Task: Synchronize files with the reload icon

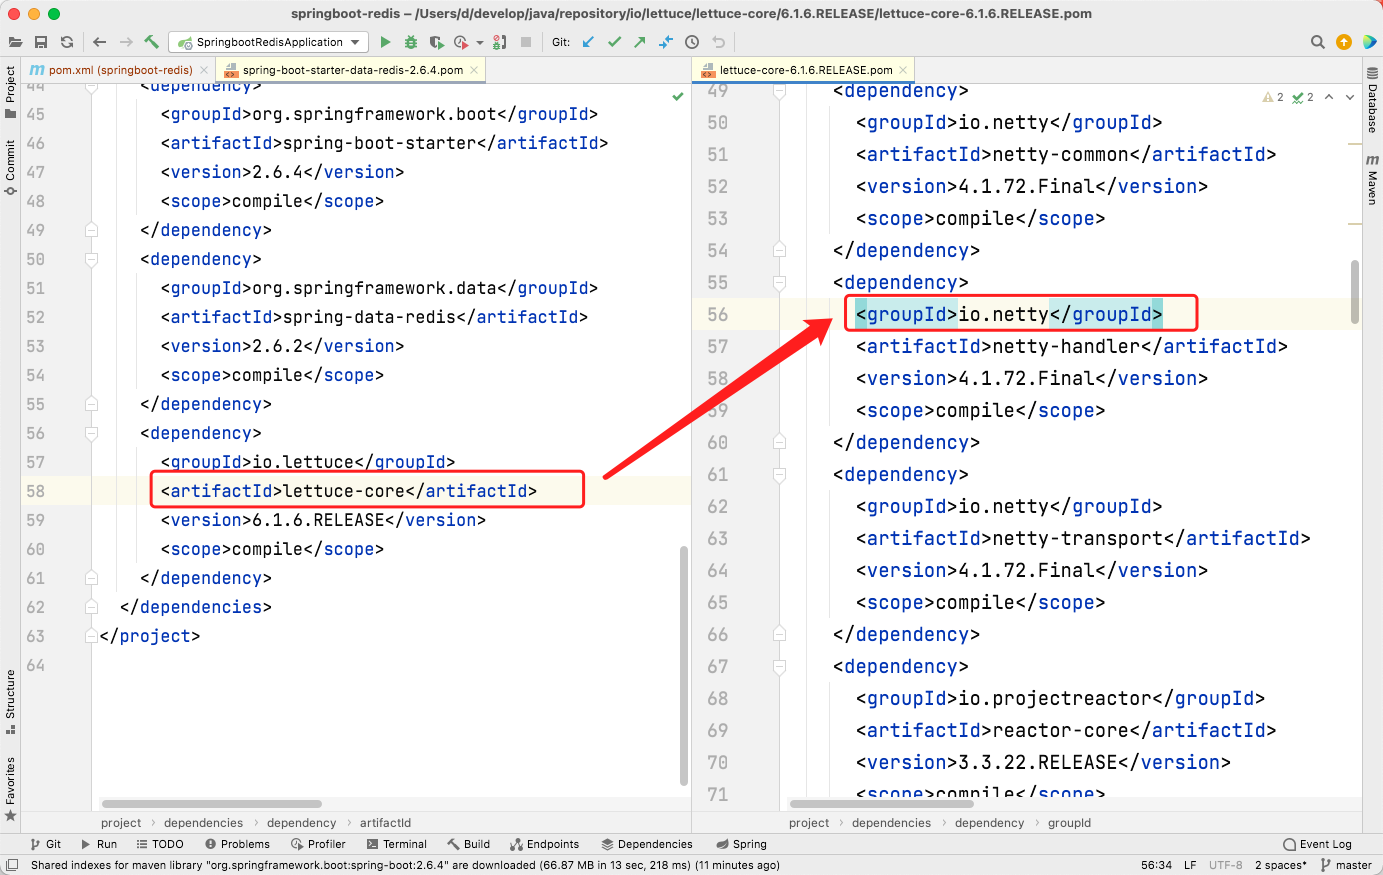Action: (x=67, y=42)
